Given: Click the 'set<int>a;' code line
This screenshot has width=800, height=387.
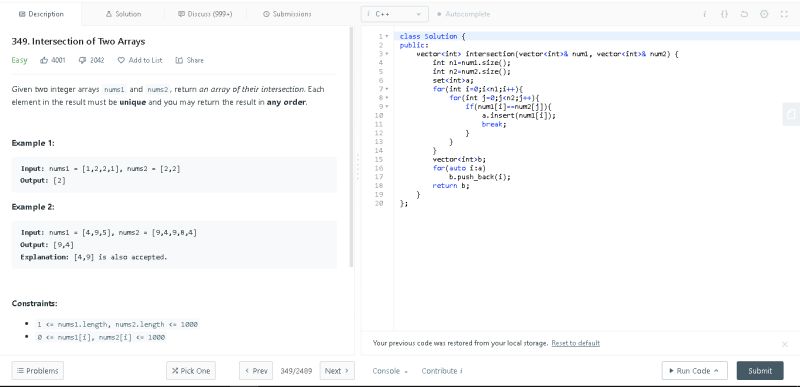Looking at the screenshot, I should pyautogui.click(x=453, y=80).
